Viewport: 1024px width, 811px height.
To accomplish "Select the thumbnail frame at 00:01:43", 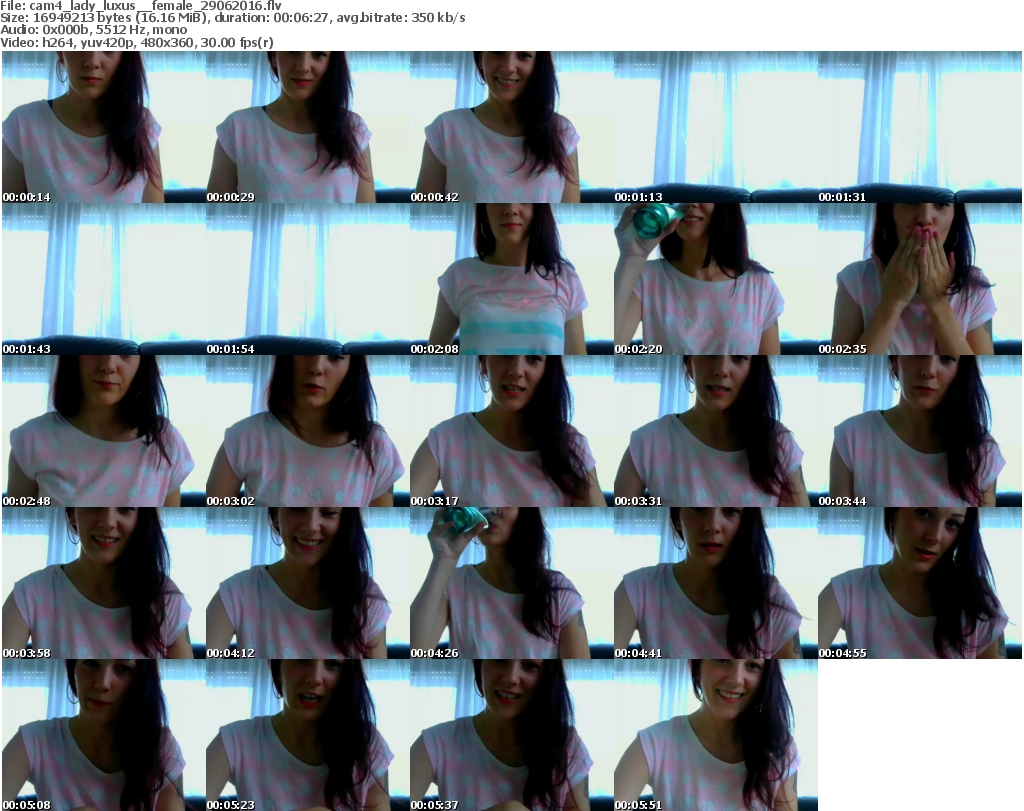I will click(104, 279).
